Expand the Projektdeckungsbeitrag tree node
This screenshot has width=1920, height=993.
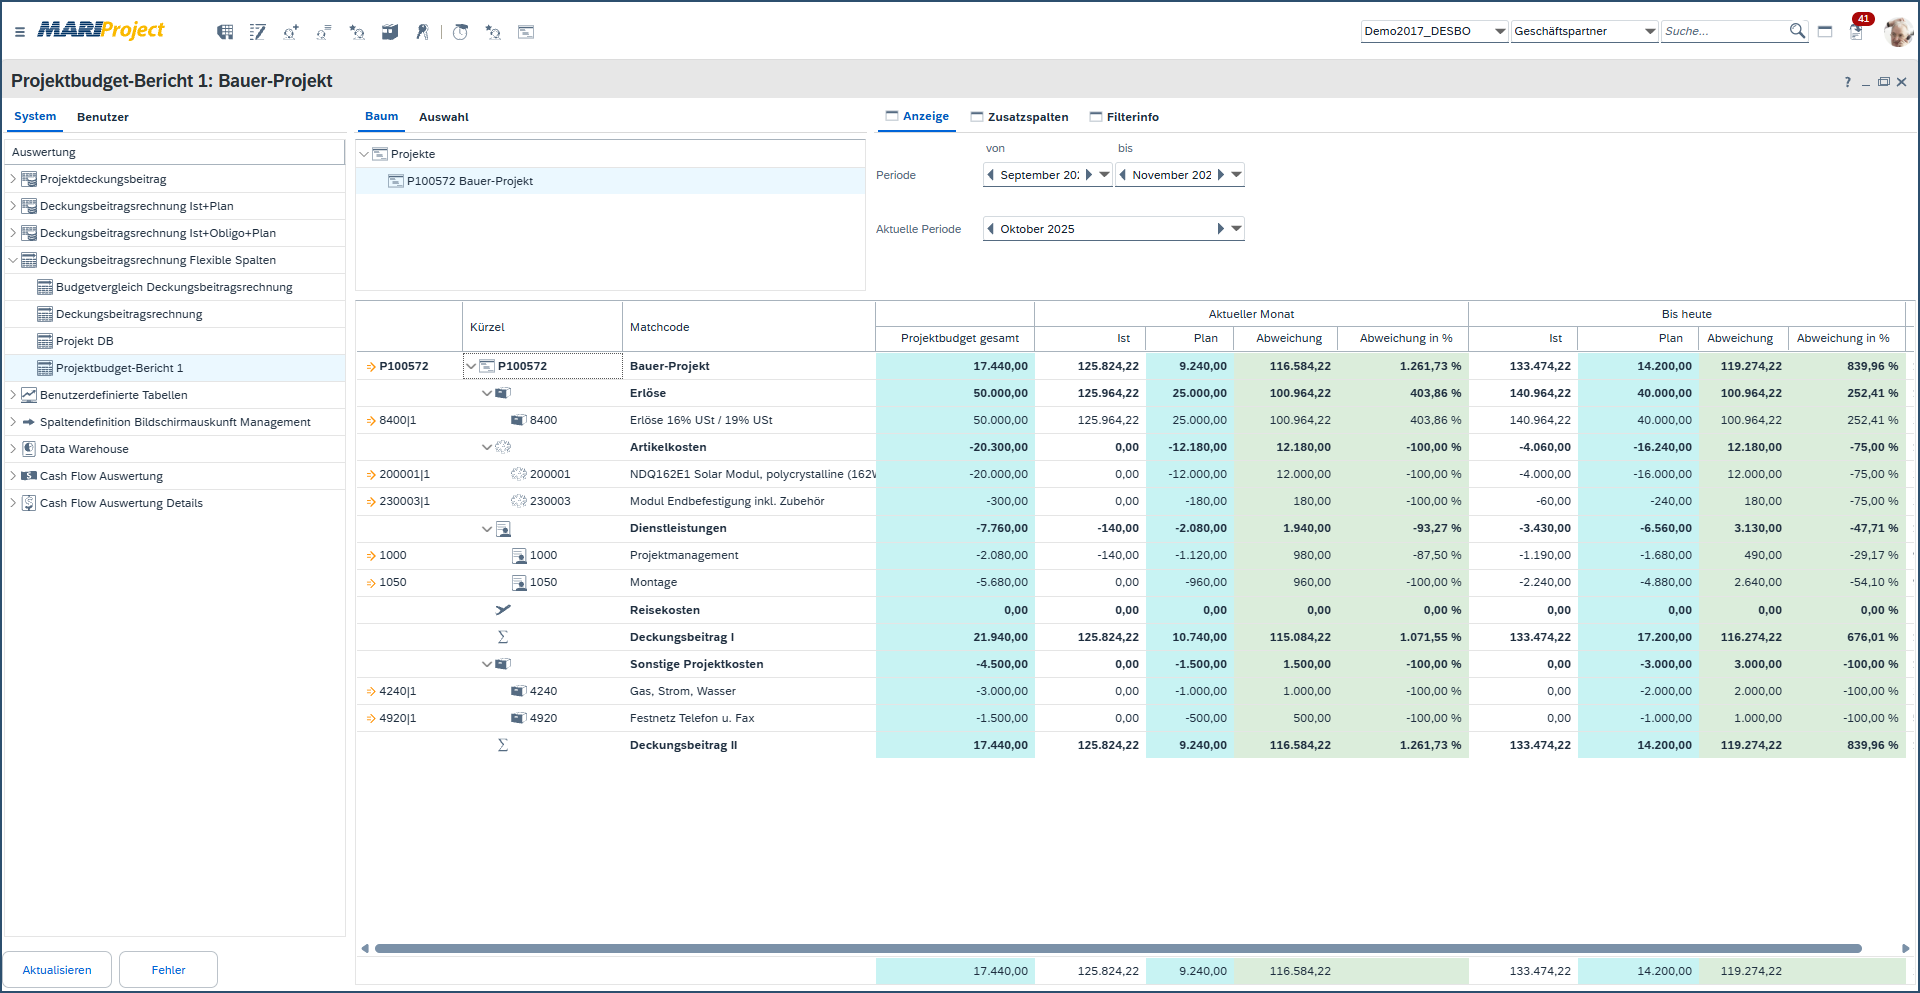click(13, 179)
